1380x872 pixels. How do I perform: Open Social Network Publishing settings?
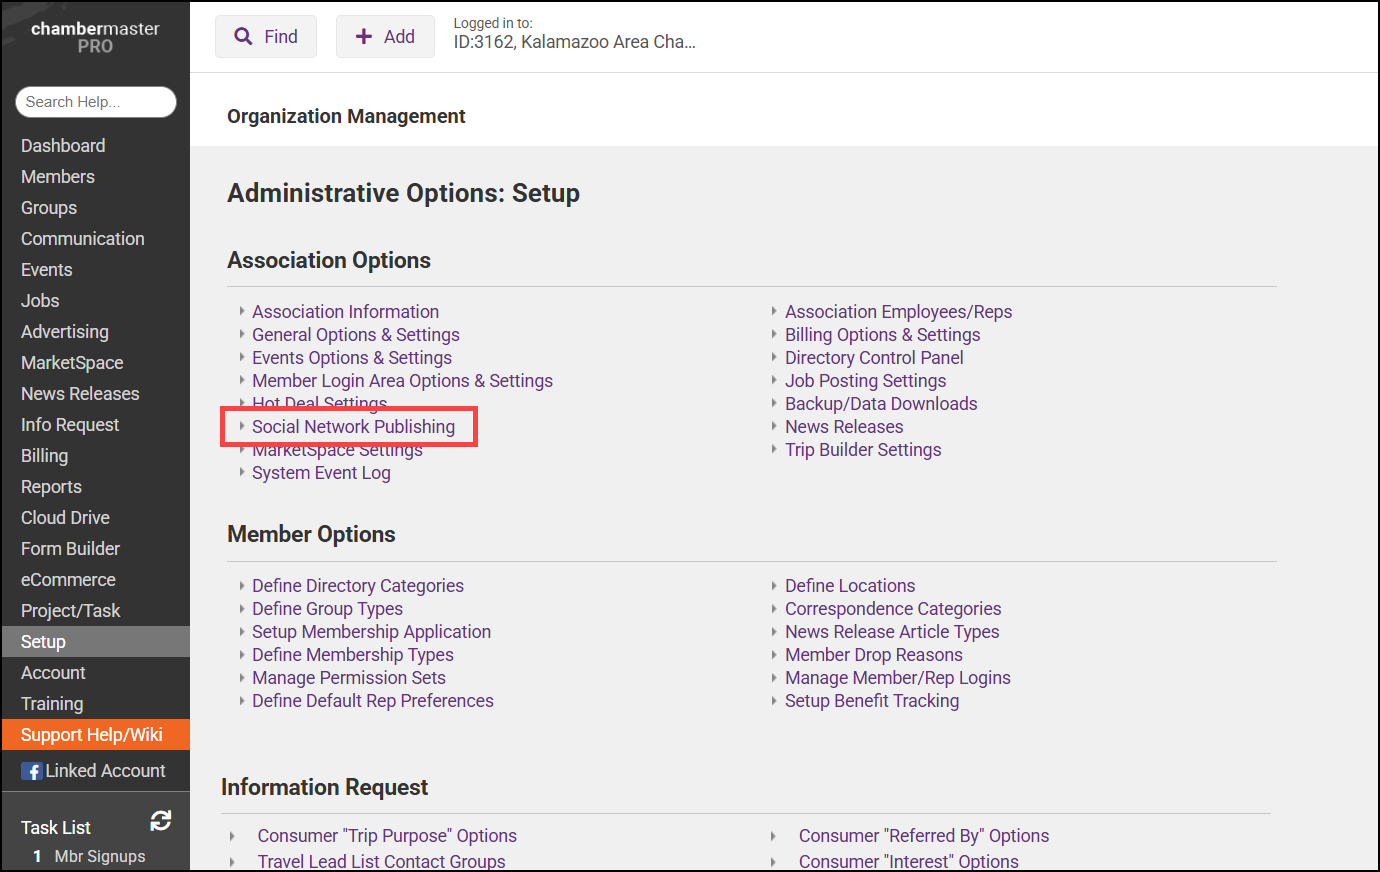click(353, 427)
